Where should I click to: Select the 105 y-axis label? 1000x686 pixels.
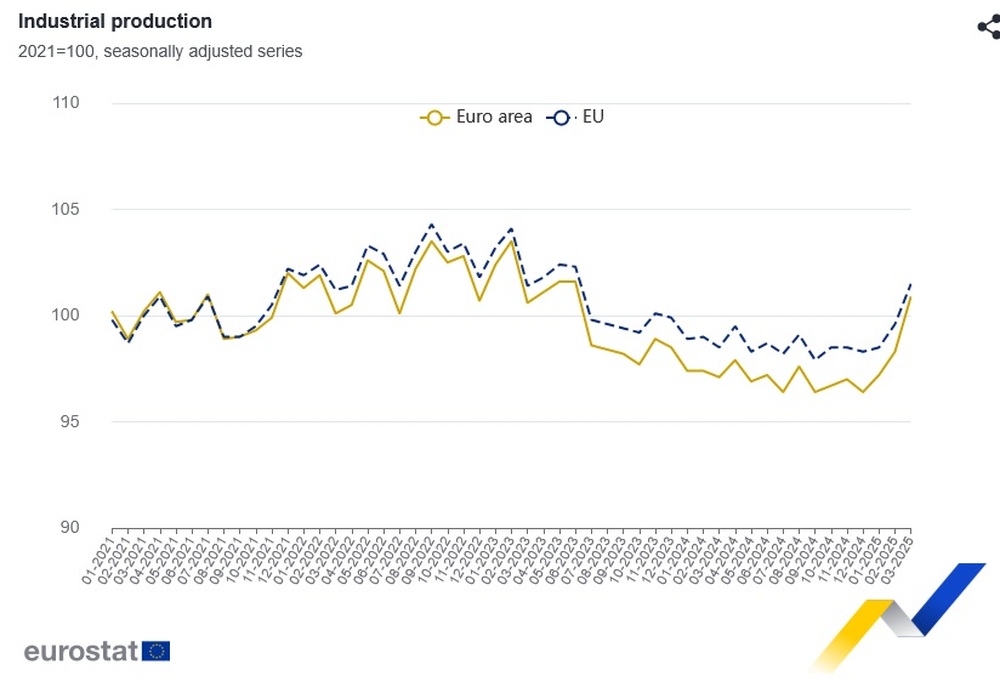pyautogui.click(x=65, y=210)
